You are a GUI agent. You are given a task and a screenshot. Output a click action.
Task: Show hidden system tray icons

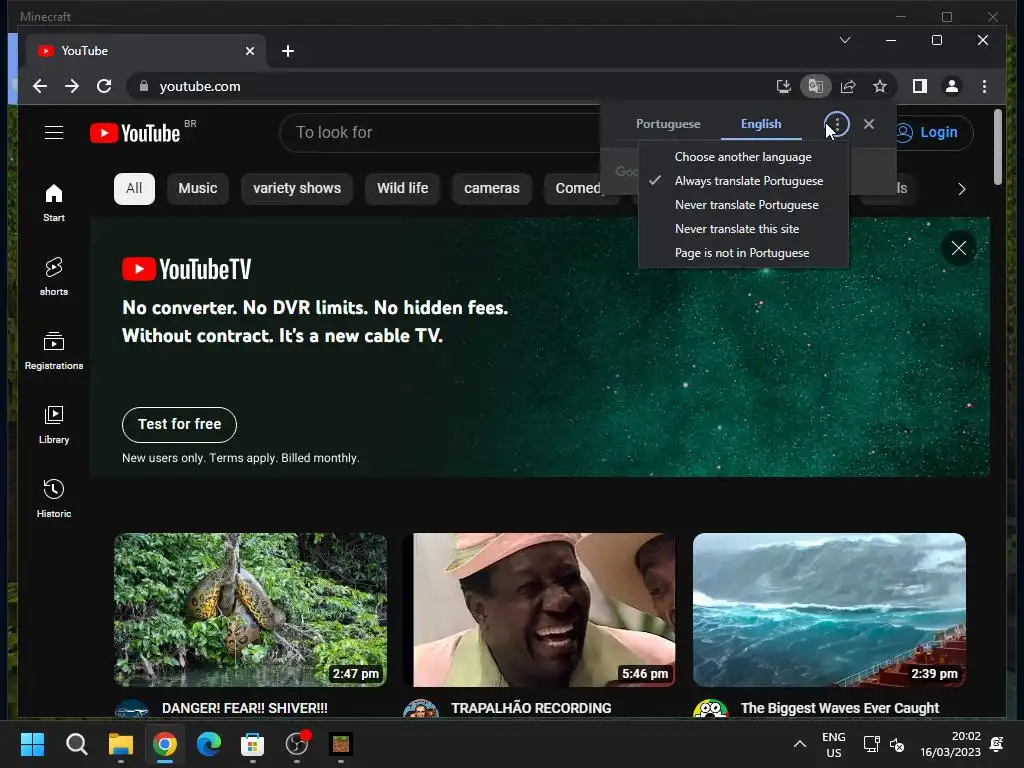799,744
